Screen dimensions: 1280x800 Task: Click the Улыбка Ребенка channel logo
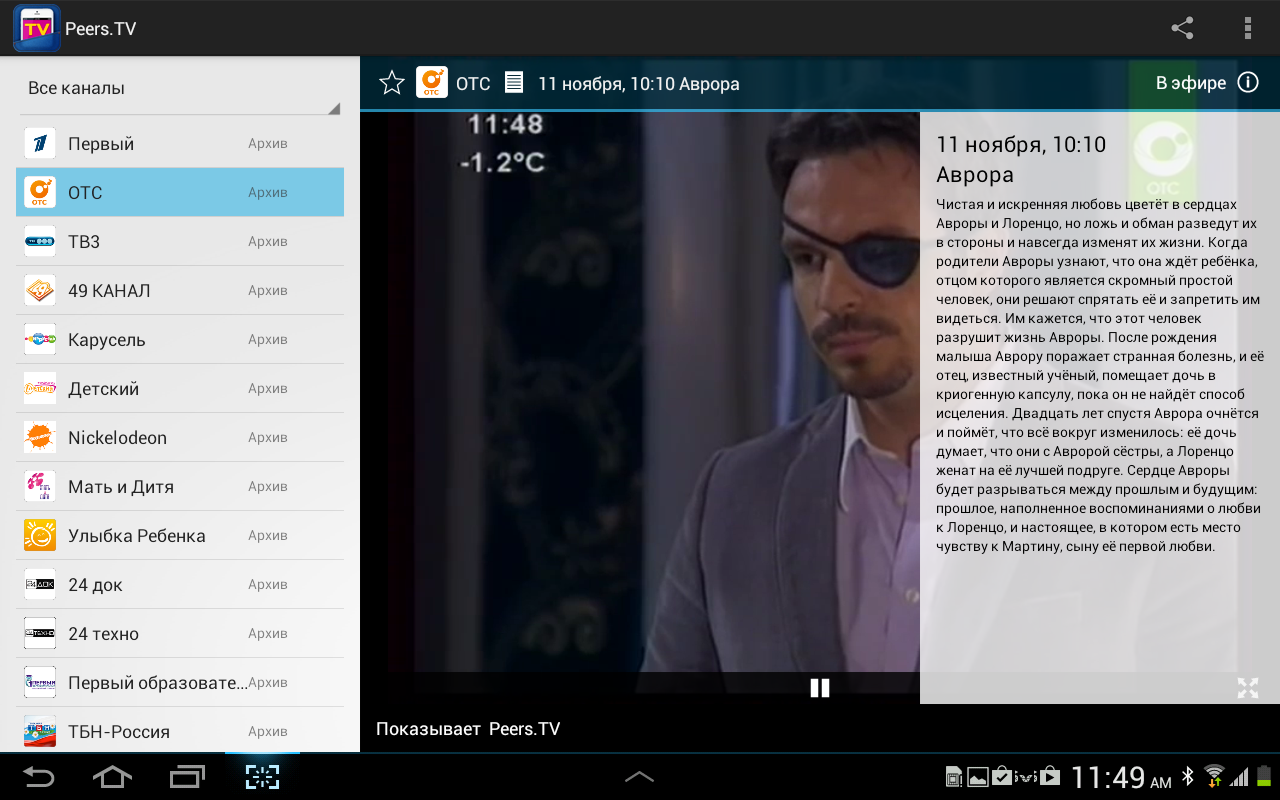[x=40, y=536]
